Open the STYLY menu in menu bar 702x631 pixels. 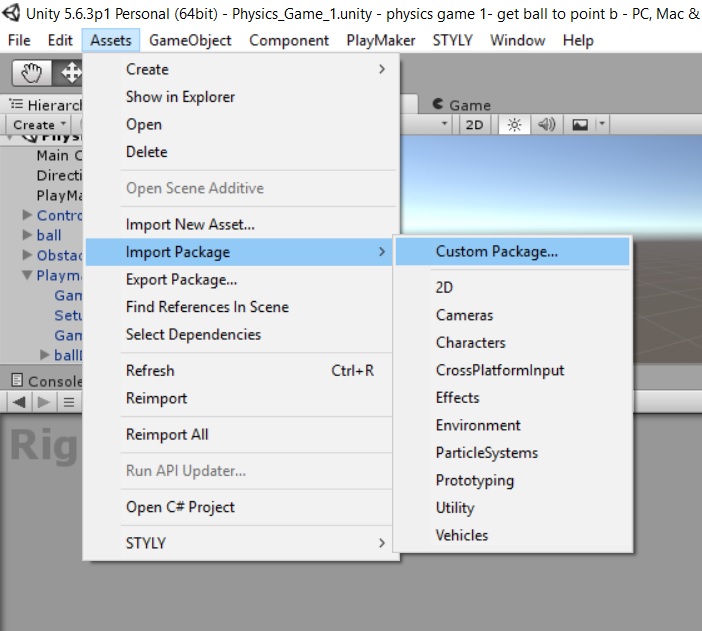pyautogui.click(x=453, y=40)
